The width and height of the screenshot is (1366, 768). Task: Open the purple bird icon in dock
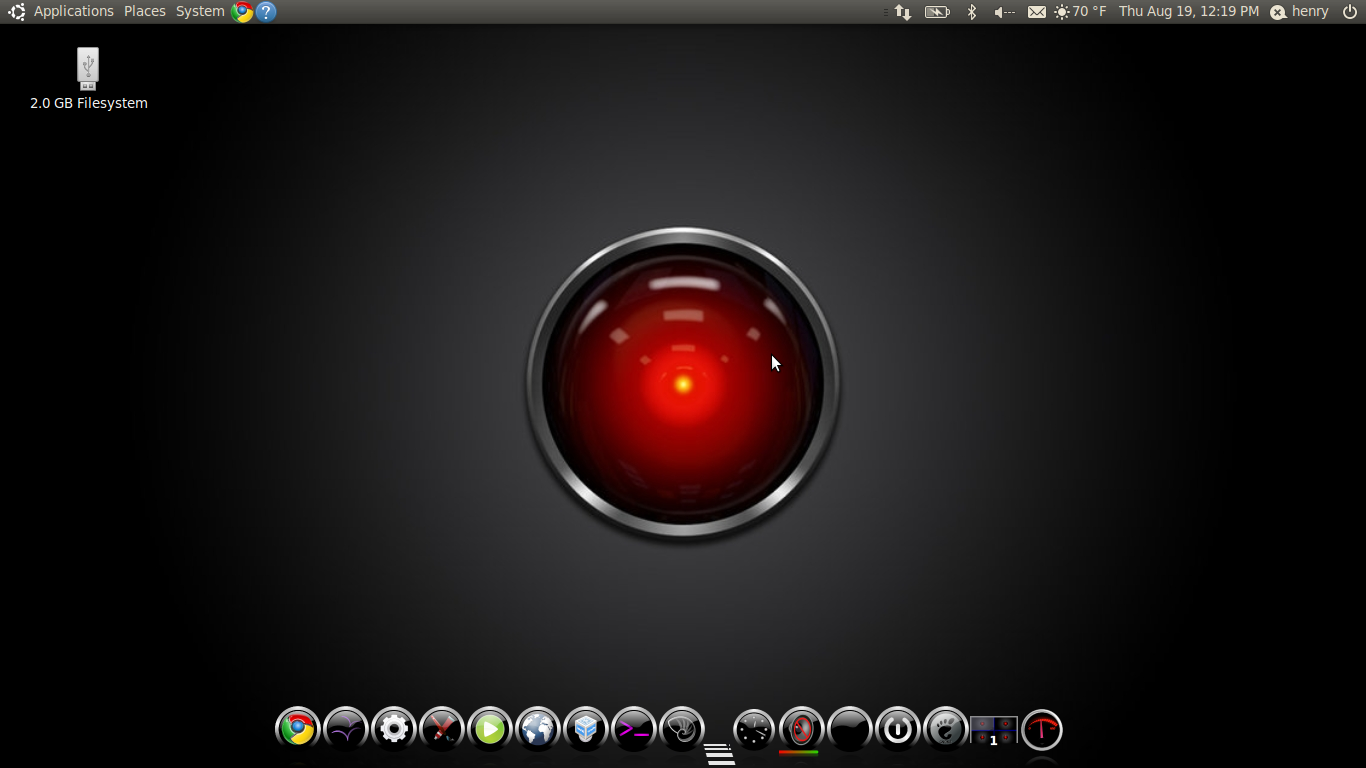pos(346,729)
